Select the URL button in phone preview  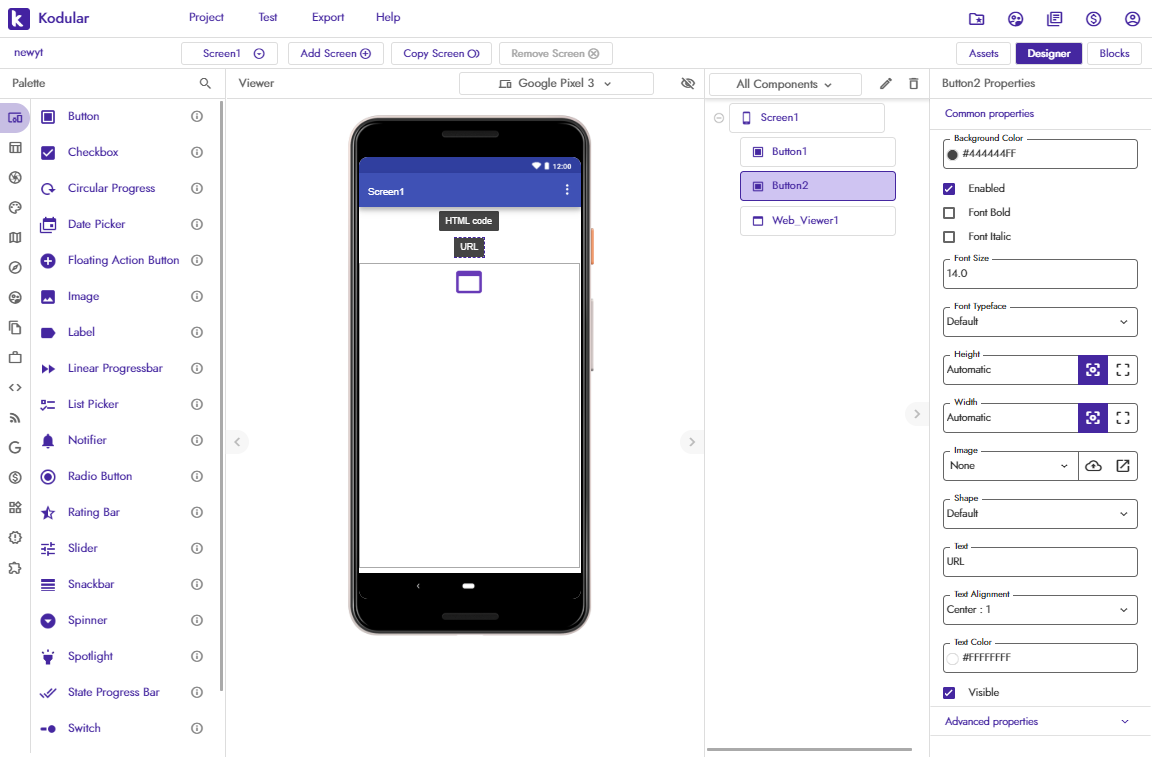coord(469,247)
